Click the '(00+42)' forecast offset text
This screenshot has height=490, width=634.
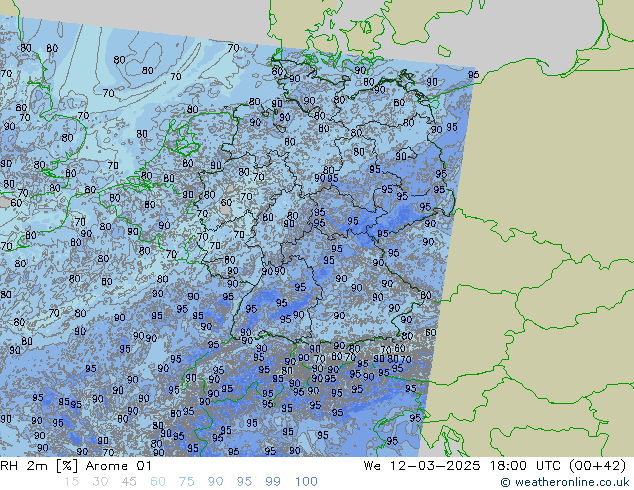click(x=597, y=466)
